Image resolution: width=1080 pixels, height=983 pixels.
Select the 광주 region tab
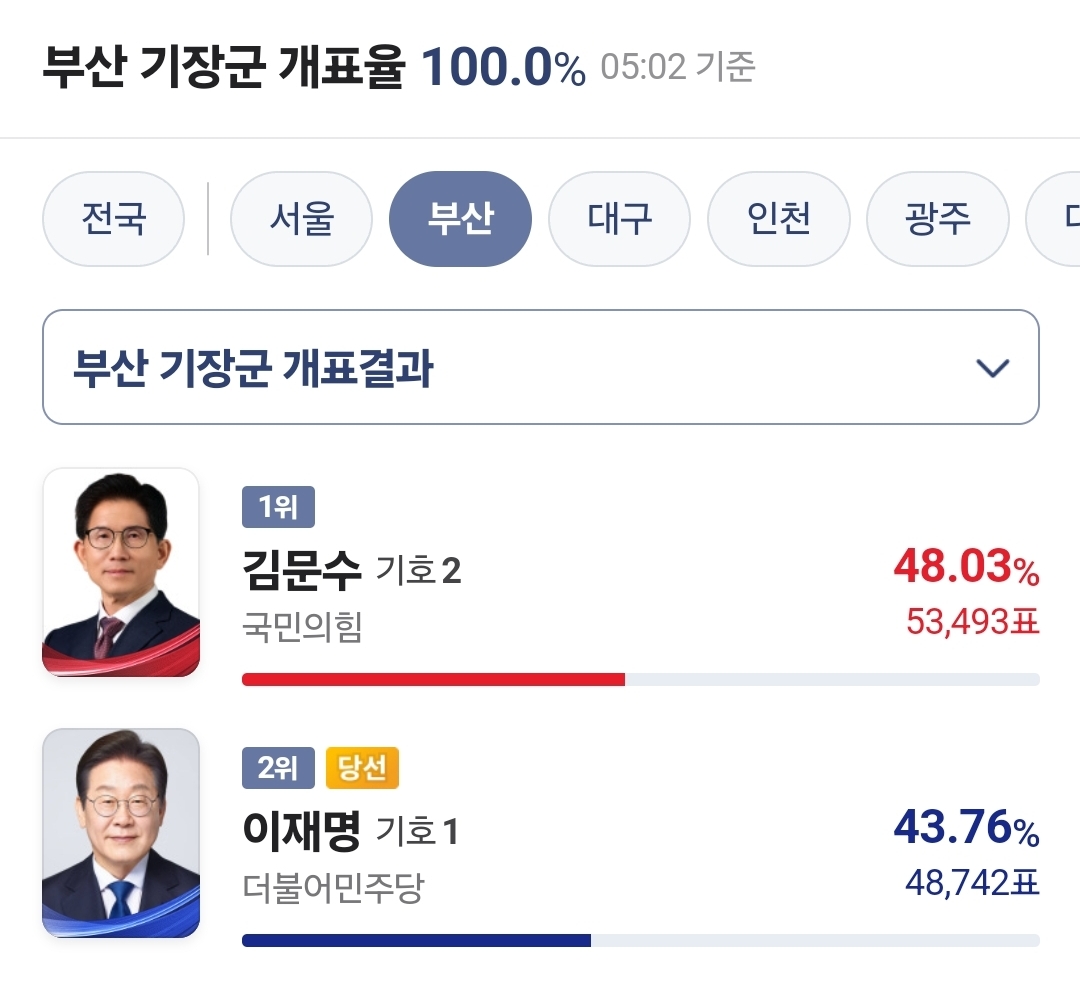pos(937,219)
